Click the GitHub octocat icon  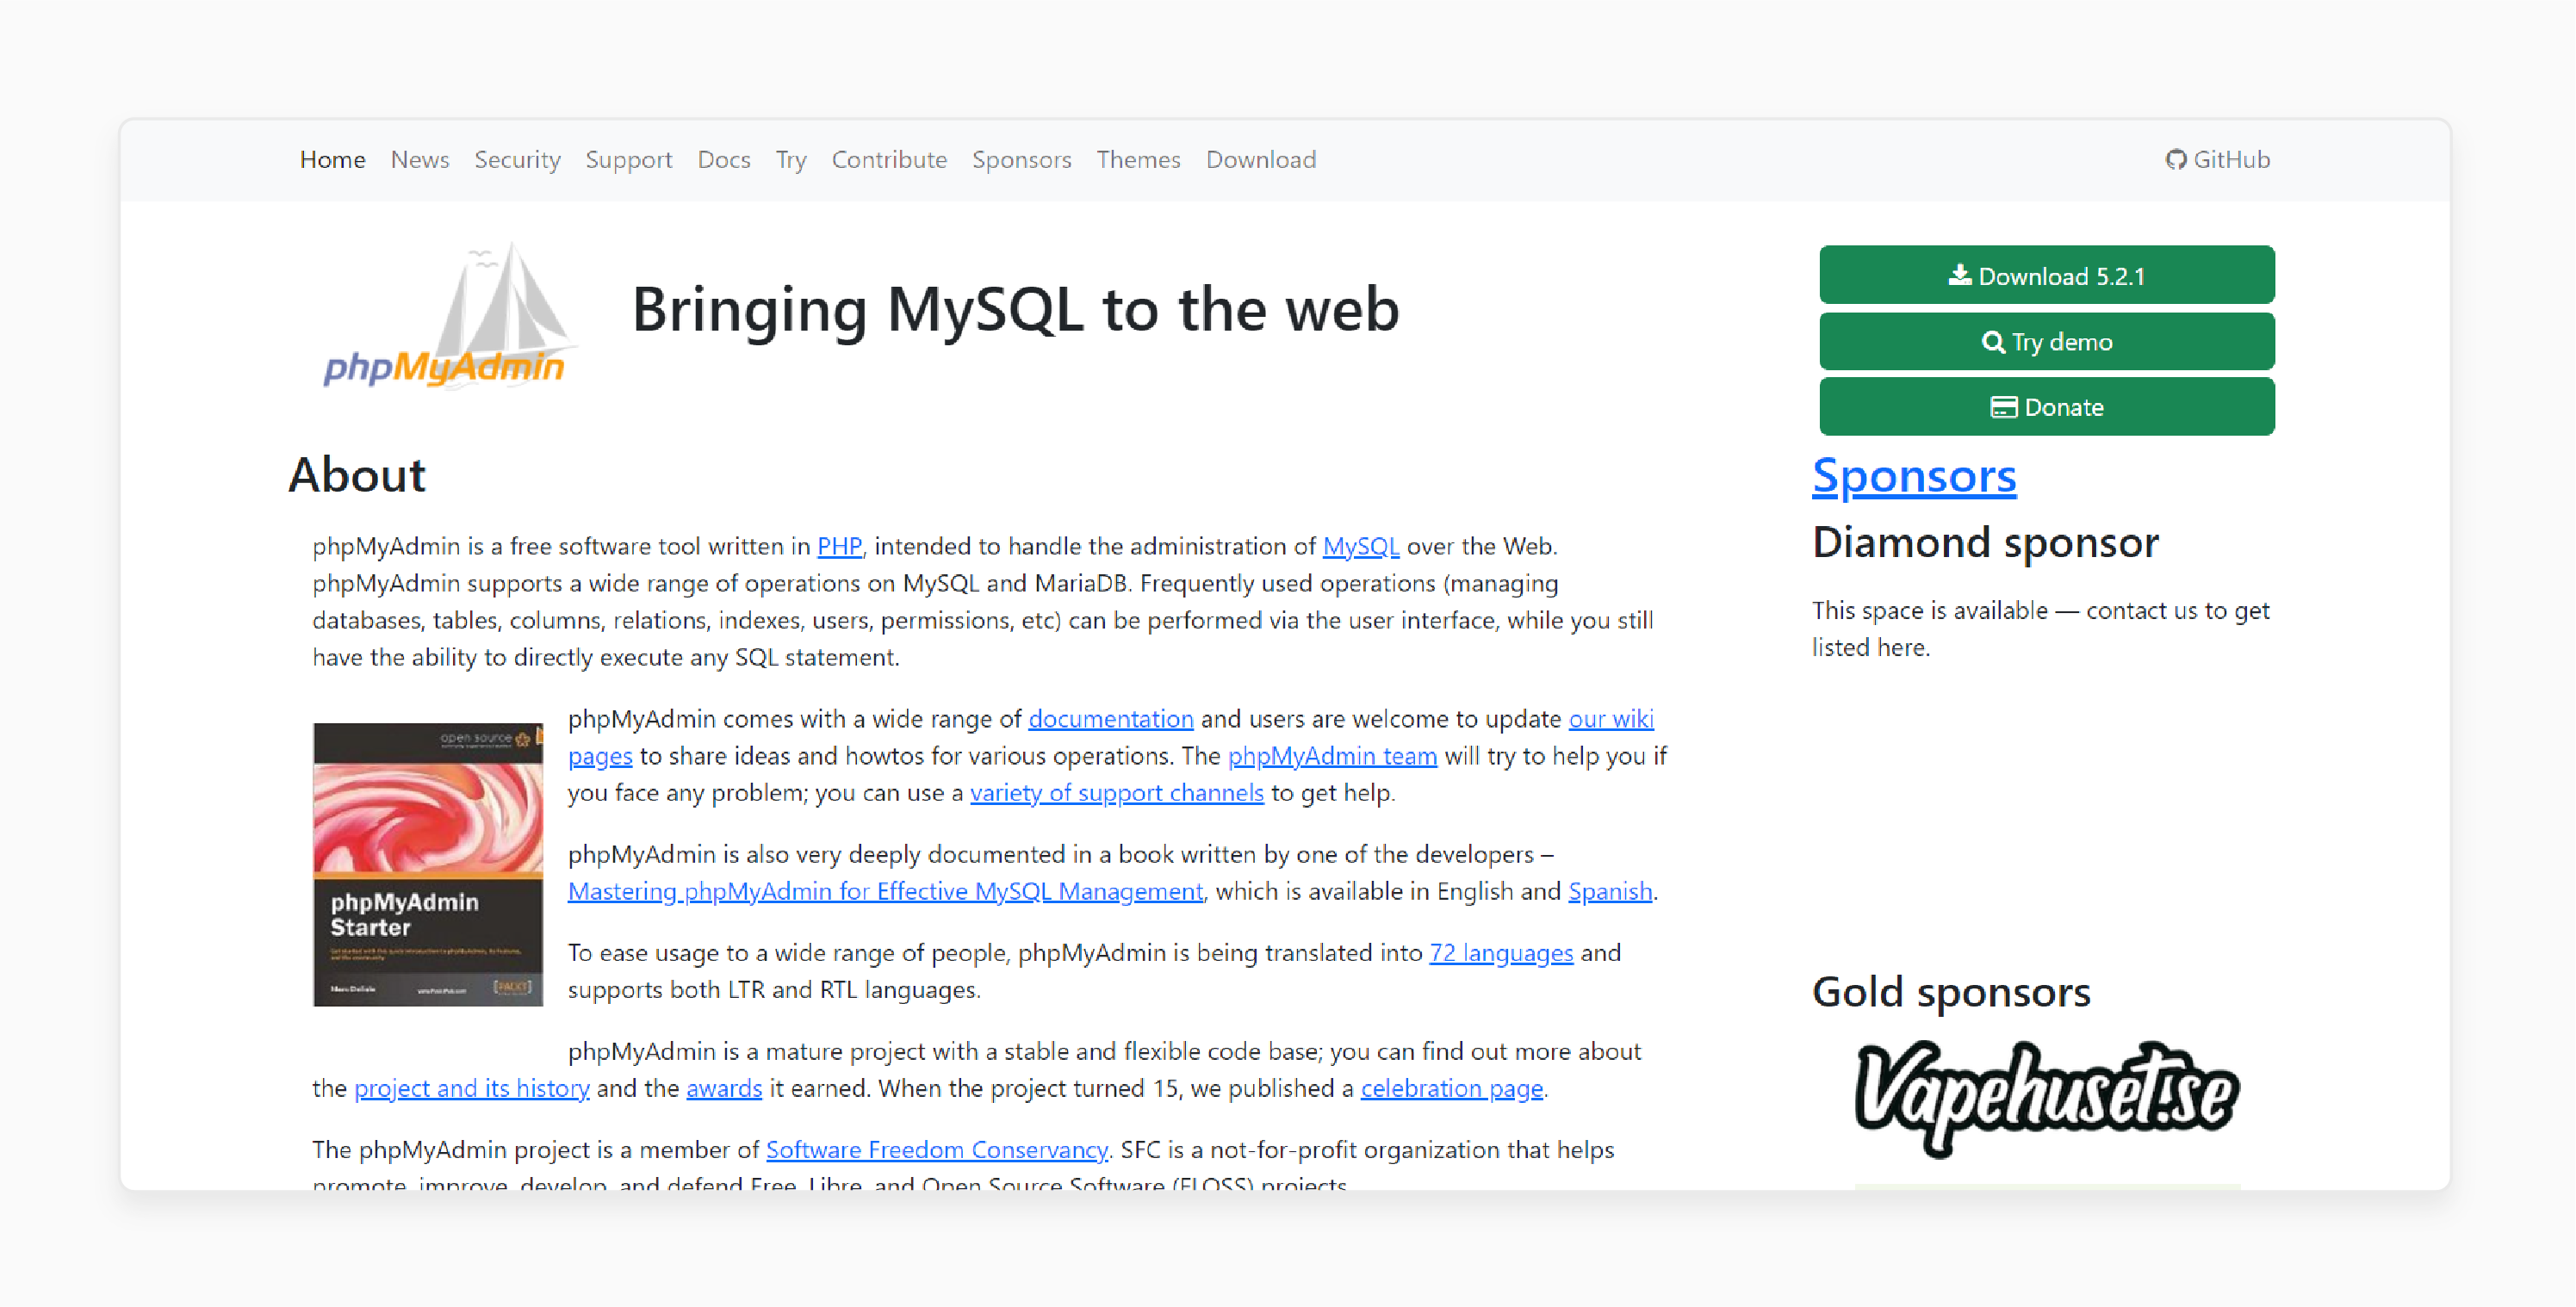pos(2175,160)
